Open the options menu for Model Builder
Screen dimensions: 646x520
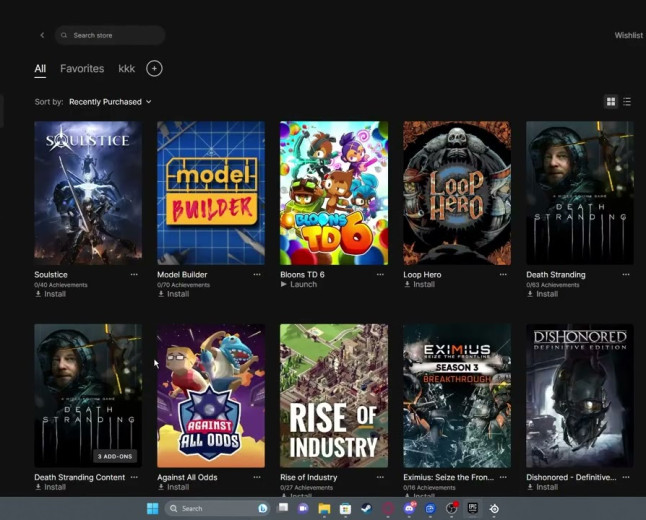(x=257, y=274)
